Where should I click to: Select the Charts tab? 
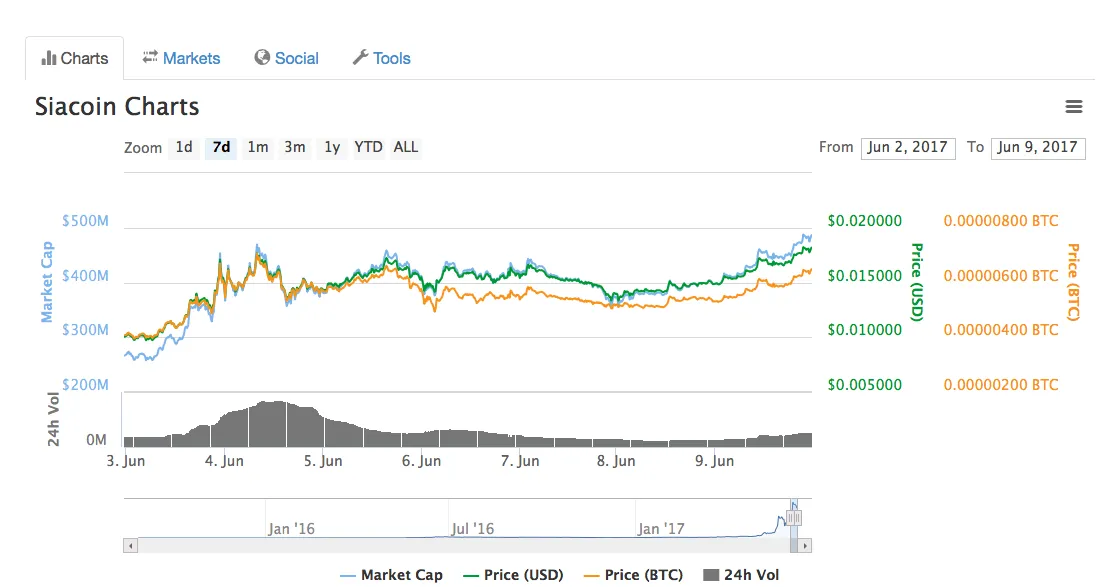pyautogui.click(x=75, y=58)
